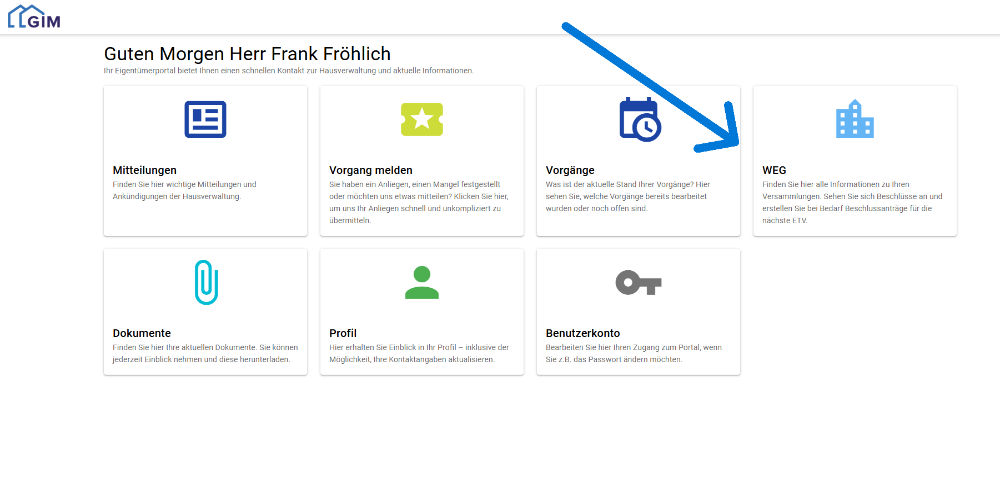Click the Benutzerkonto card title
This screenshot has height=500, width=1000.
pos(583,334)
